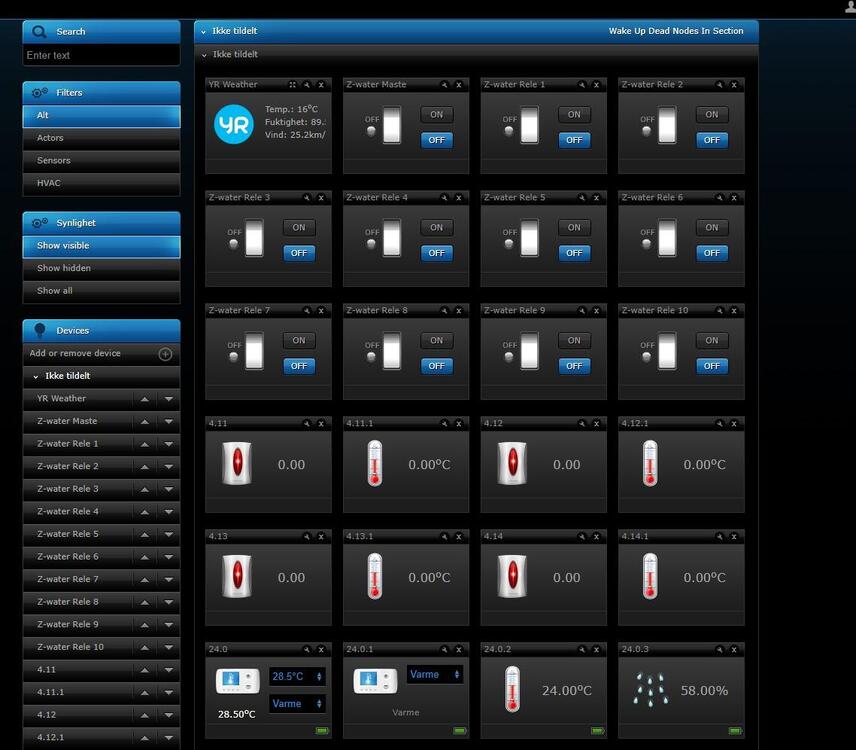Viewport: 856px width, 750px height.
Task: Click the thermostat icon on 24.0 card
Action: (237, 681)
